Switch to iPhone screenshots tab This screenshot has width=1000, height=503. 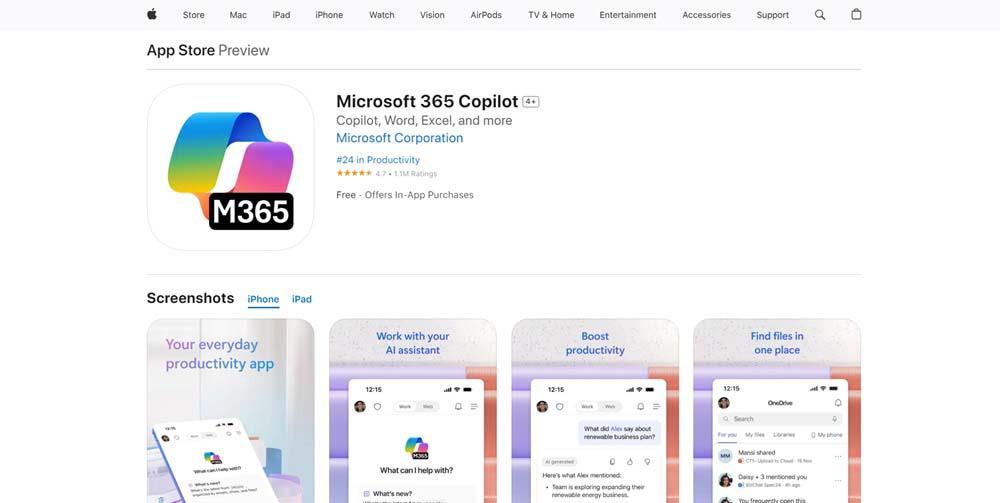click(x=263, y=299)
